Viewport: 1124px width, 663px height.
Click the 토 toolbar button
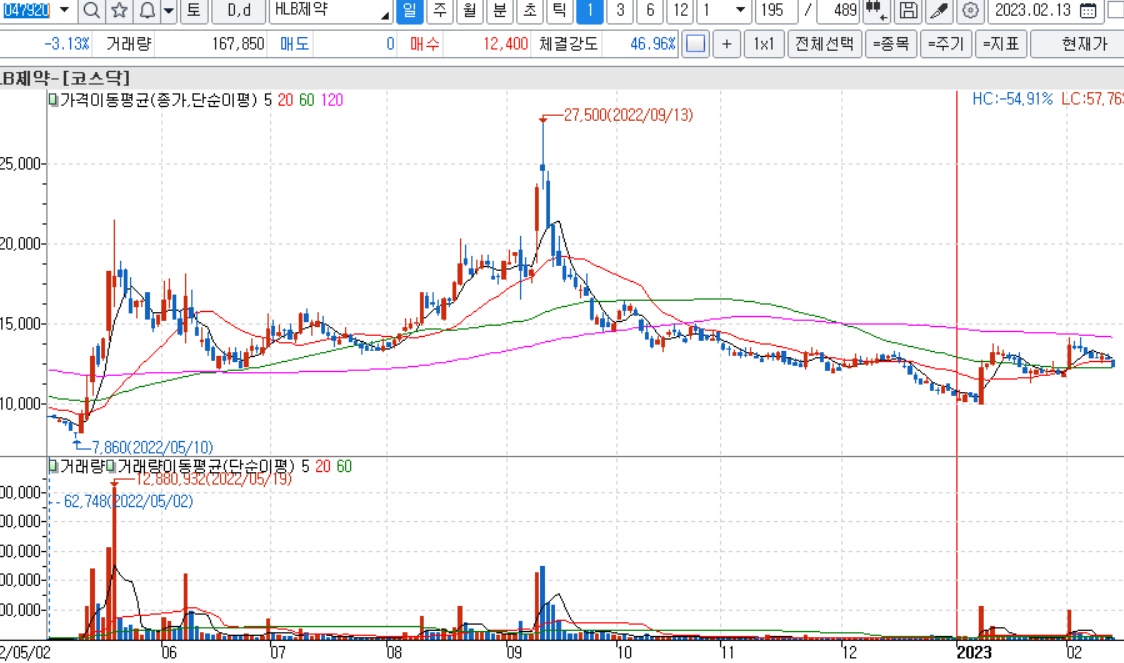[x=194, y=11]
